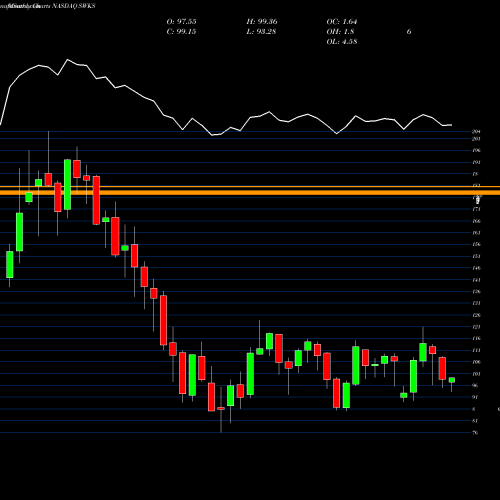Click the 91 price axis label

pyautogui.click(x=476, y=397)
